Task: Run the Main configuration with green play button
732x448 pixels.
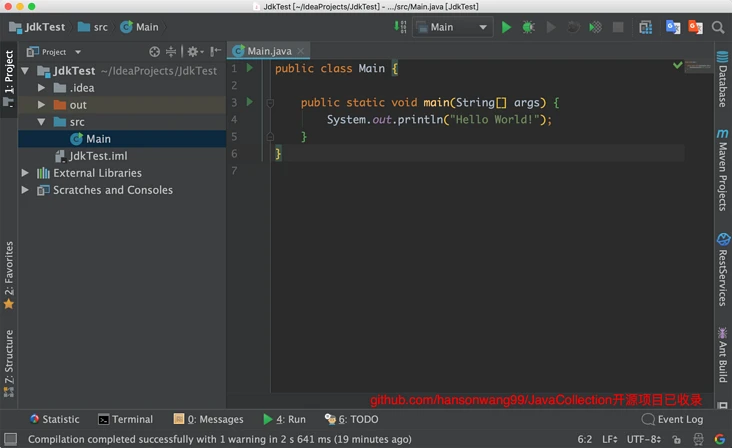Action: click(x=506, y=27)
